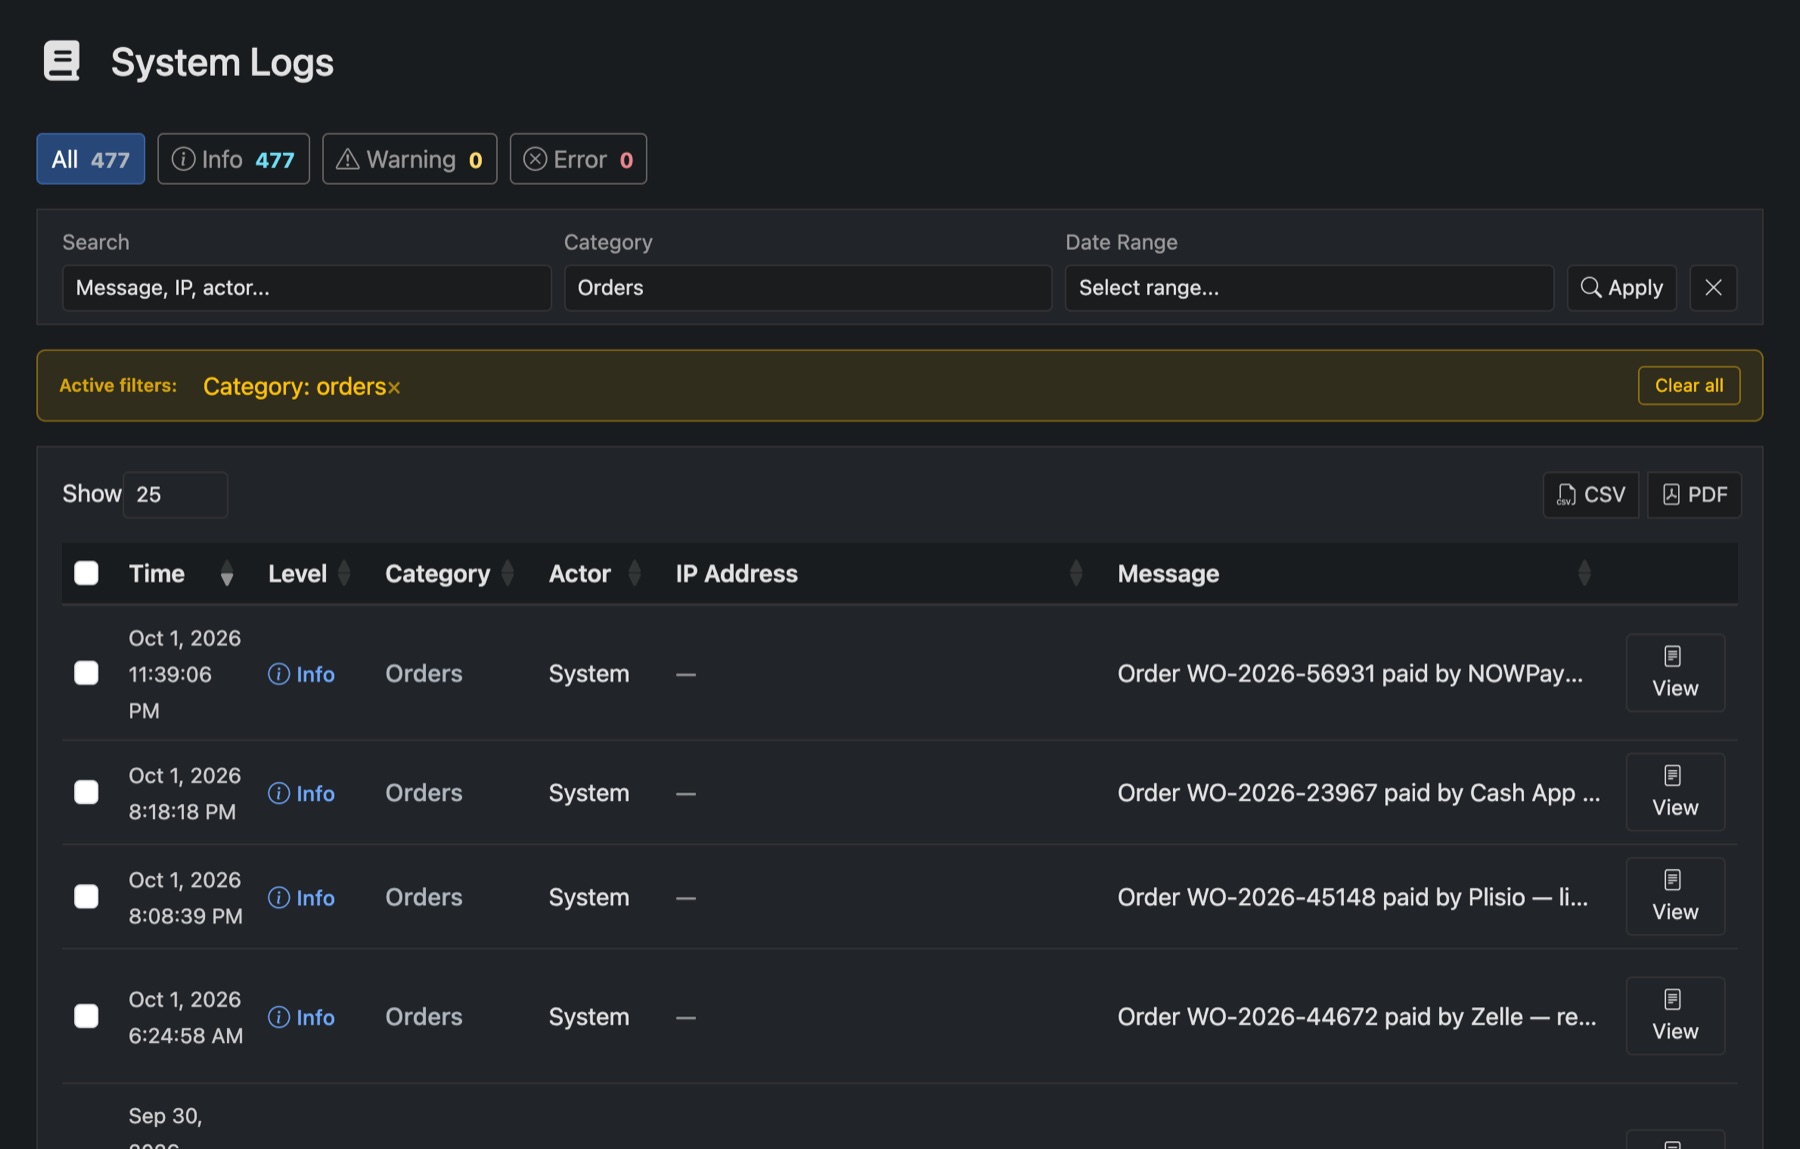Click the timestamp 'Oct 1, 2026 6:24:58 AM'
1800x1149 pixels.
pos(186,1018)
